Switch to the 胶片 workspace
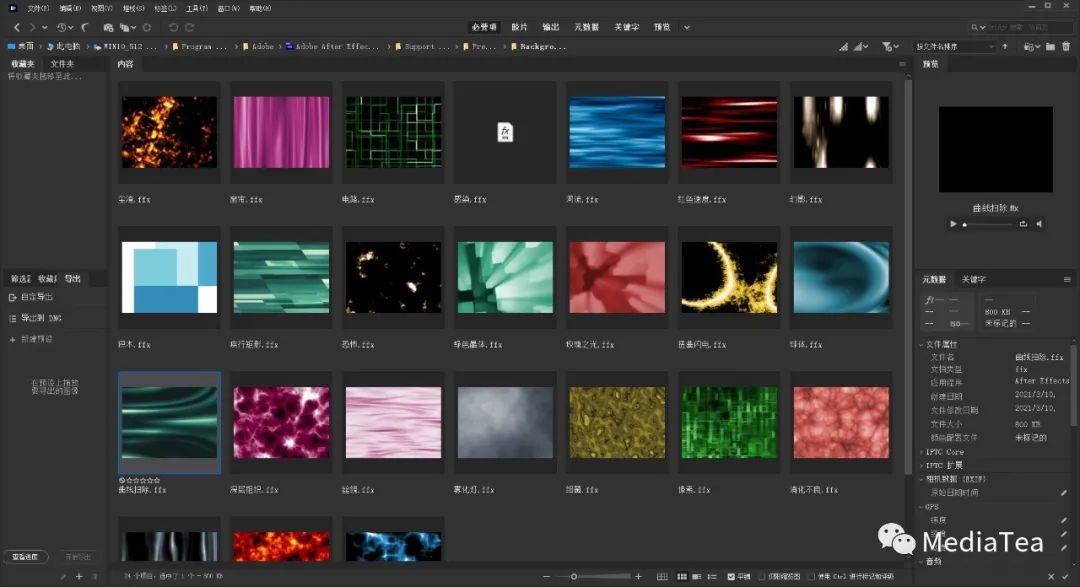Viewport: 1080px width, 587px height. (x=519, y=27)
